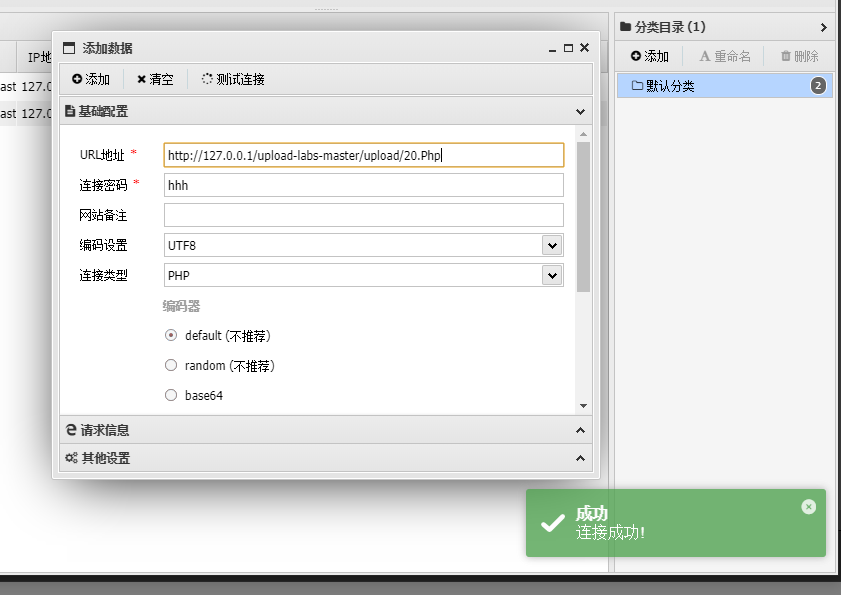This screenshot has height=595, width=841.
Task: Click the 连接密码 input field
Action: pos(364,185)
